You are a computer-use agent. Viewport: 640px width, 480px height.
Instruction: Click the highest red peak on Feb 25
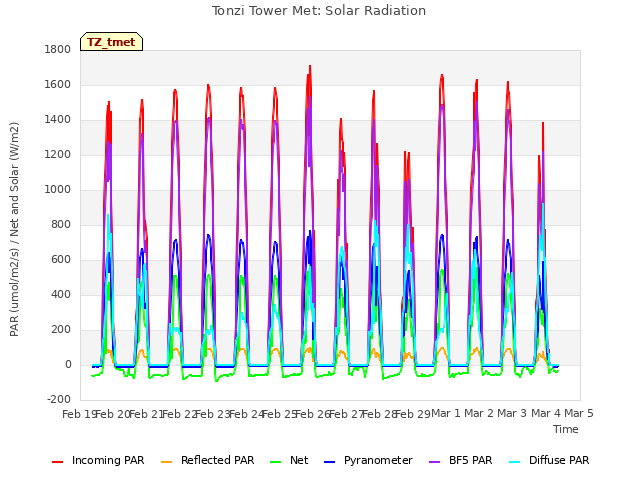pyautogui.click(x=310, y=66)
